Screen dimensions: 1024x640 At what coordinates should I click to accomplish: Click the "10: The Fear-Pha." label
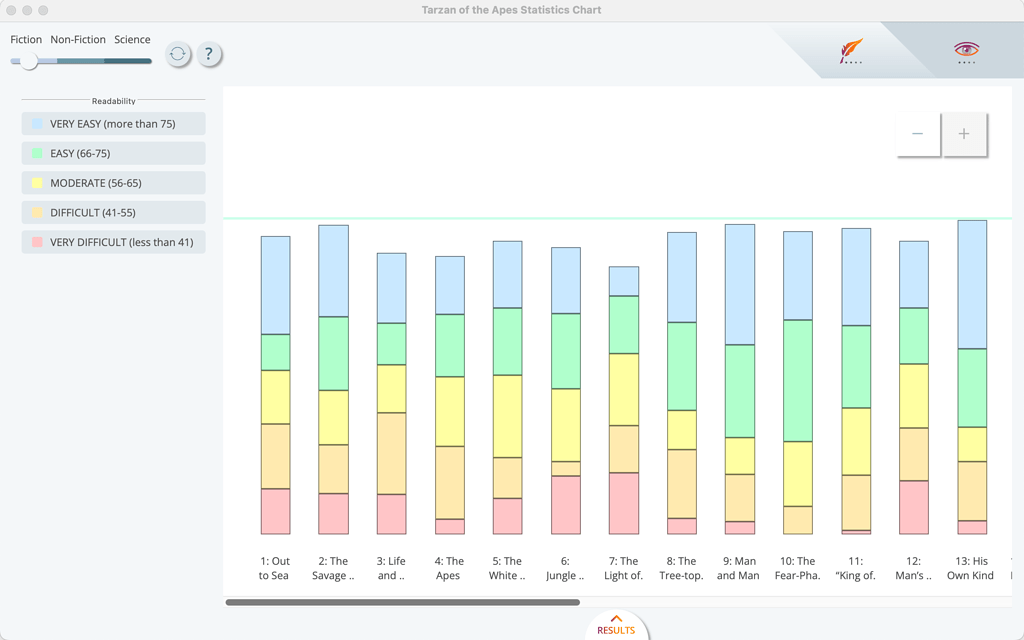pos(797,568)
